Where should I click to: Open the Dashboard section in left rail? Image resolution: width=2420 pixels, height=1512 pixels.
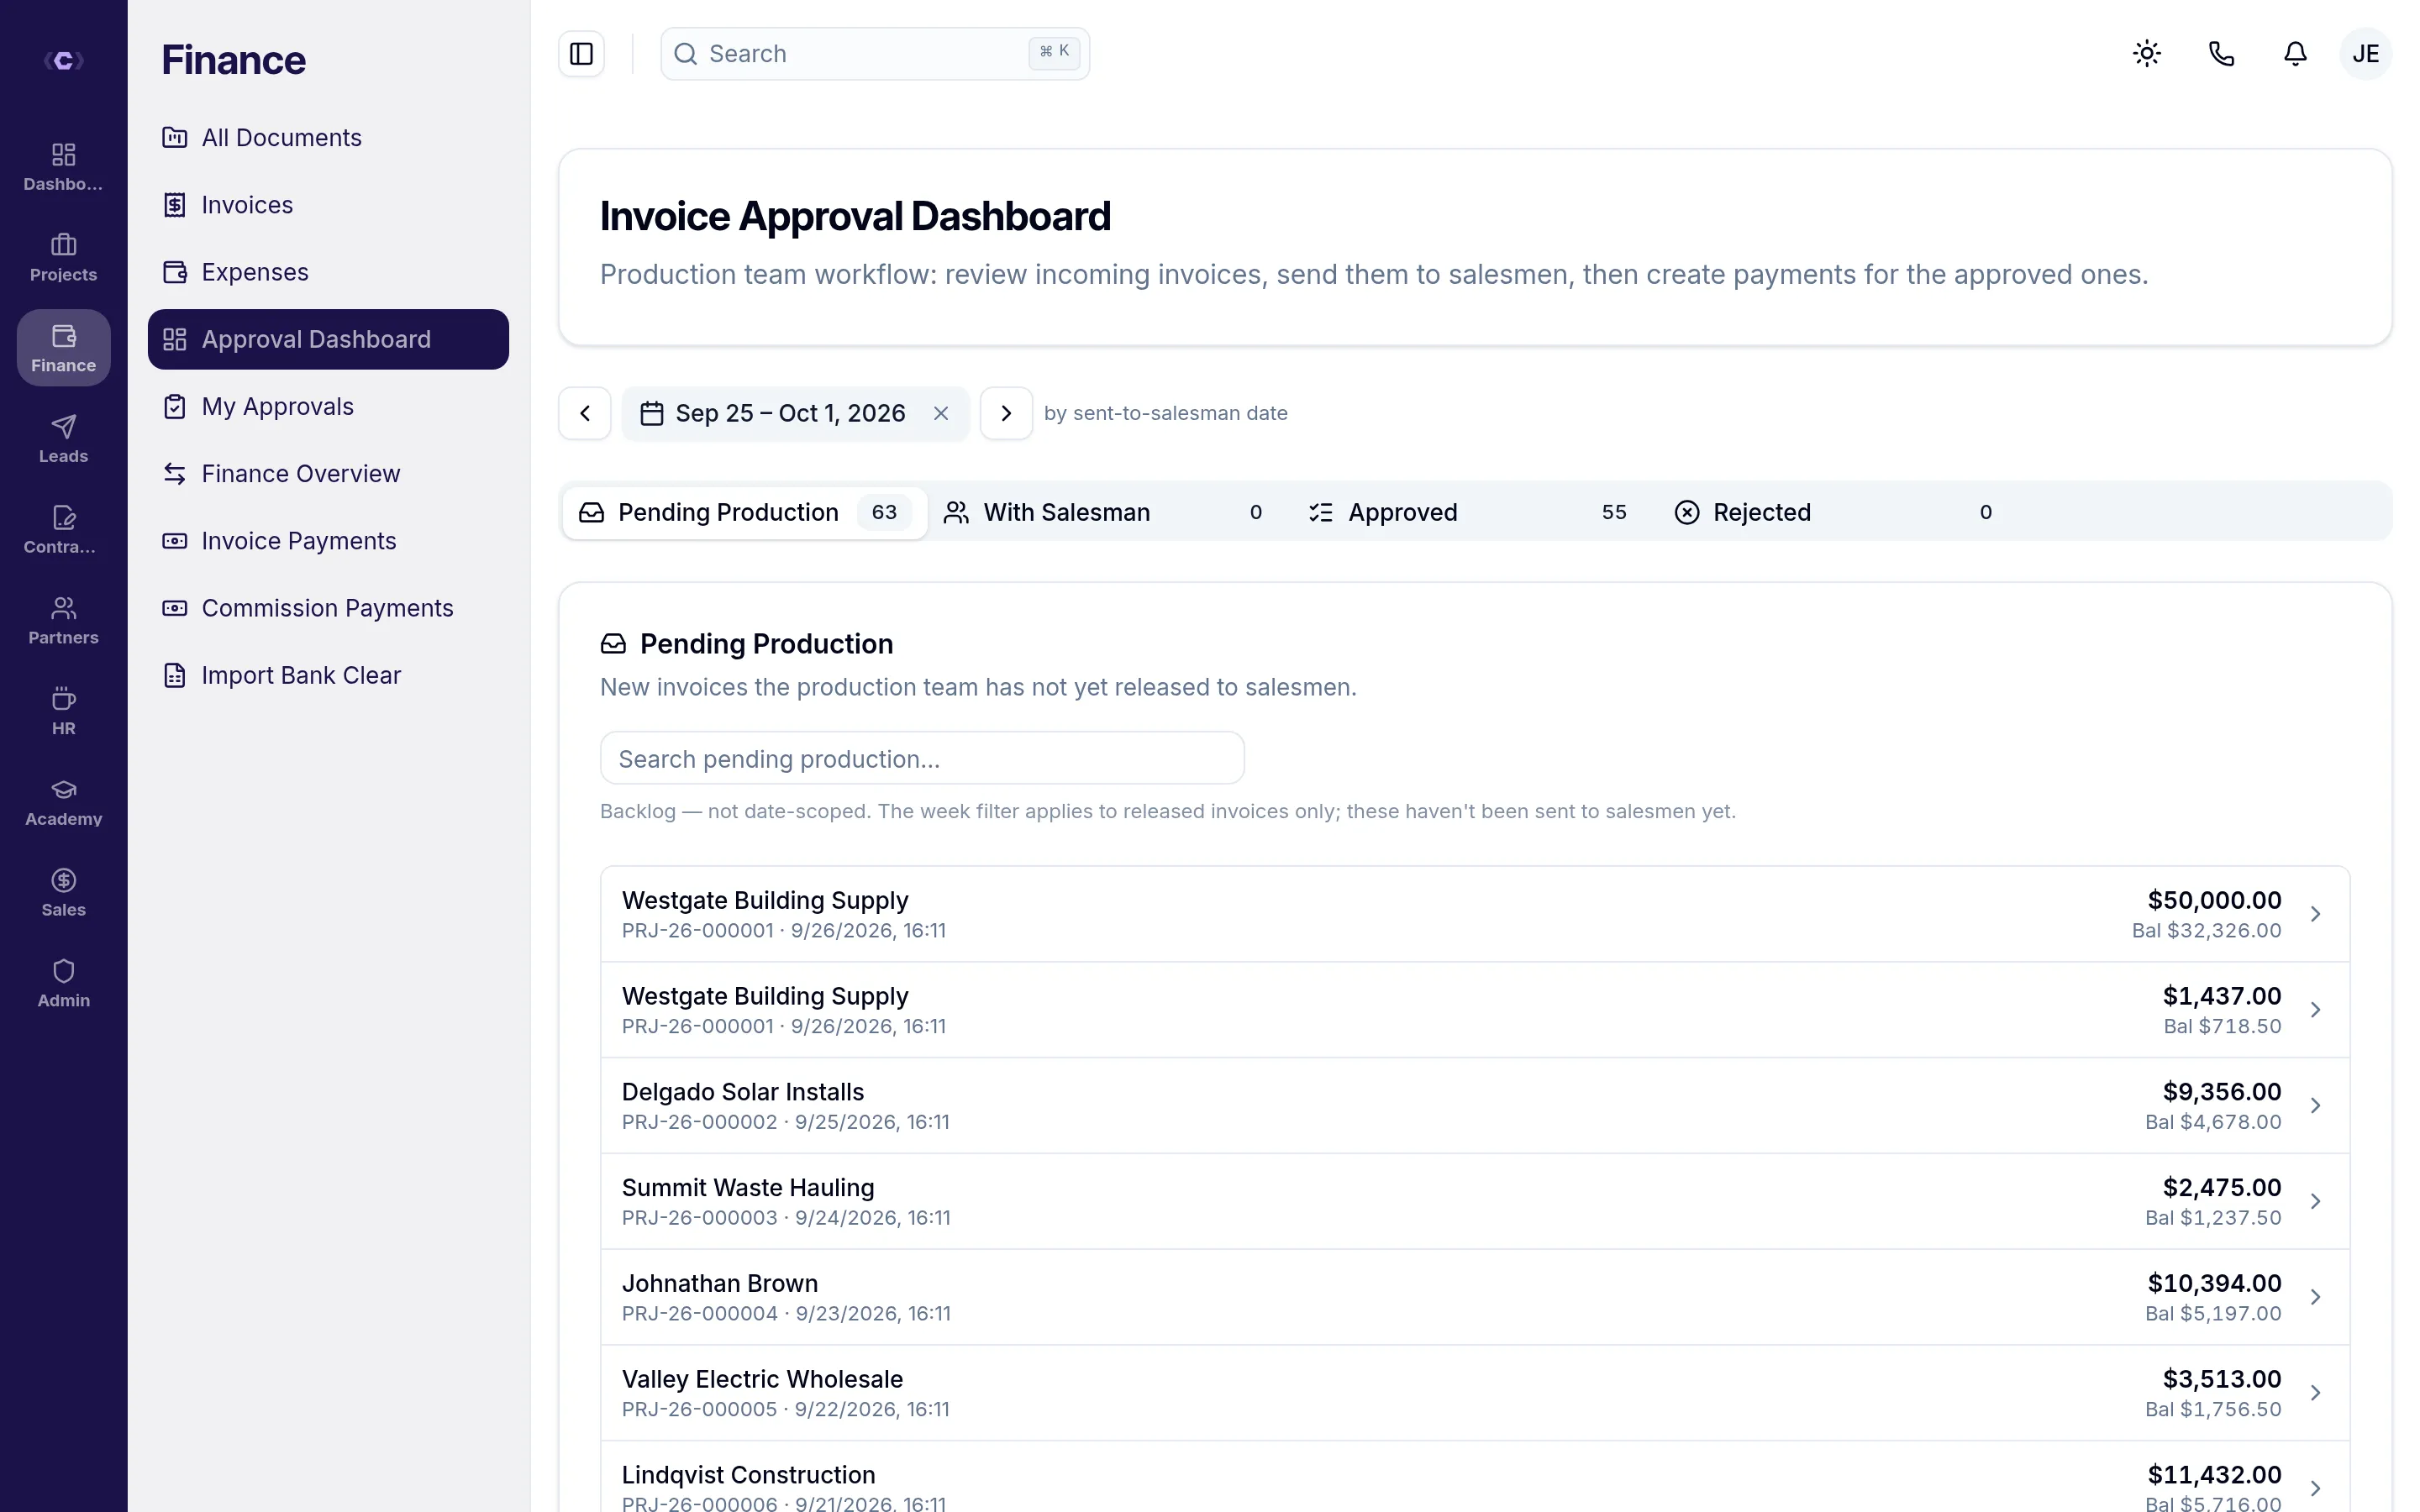[x=63, y=166]
